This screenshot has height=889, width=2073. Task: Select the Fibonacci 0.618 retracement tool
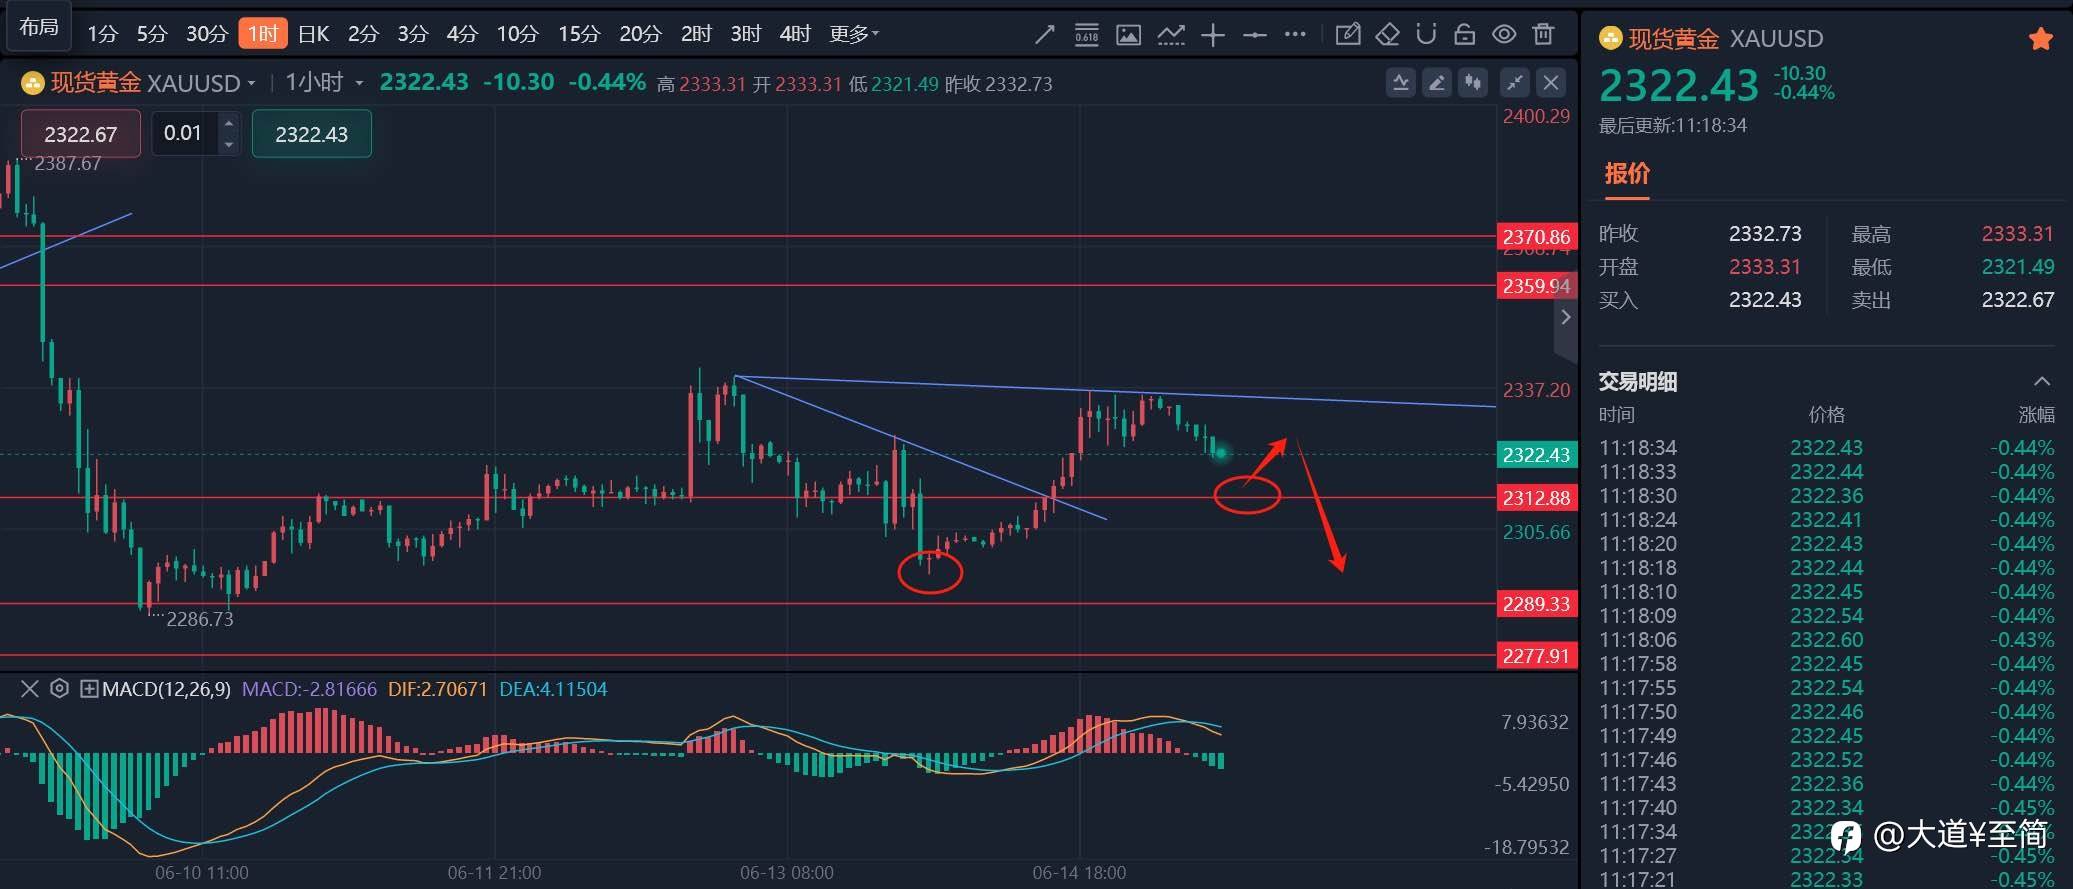(1086, 35)
